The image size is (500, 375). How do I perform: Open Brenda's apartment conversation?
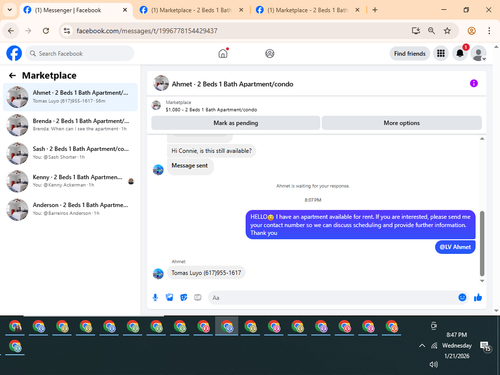pos(70,125)
